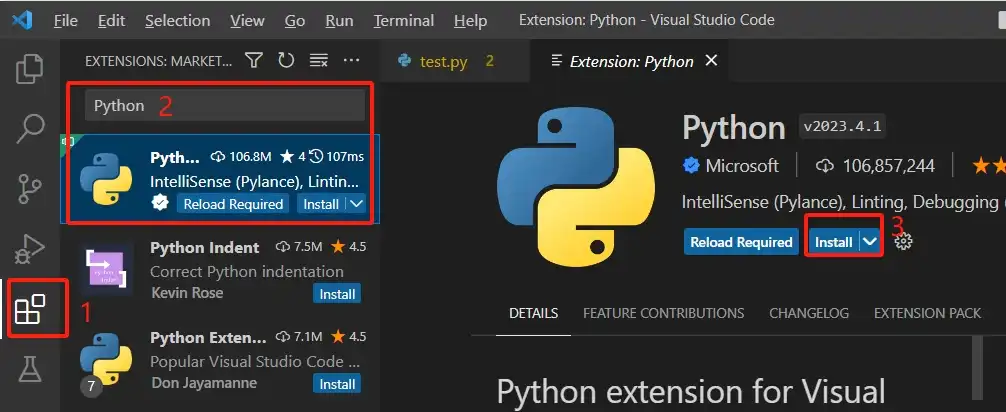Open the Explorer view in activity bar
1006x412 pixels.
point(30,69)
